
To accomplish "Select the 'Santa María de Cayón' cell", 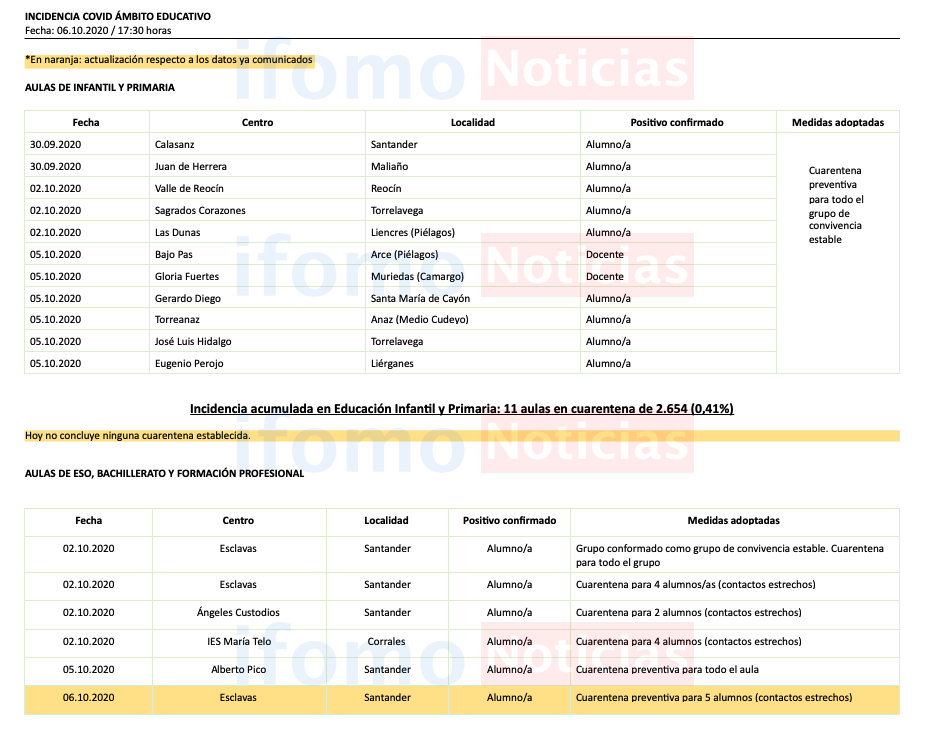I will pyautogui.click(x=420, y=299).
